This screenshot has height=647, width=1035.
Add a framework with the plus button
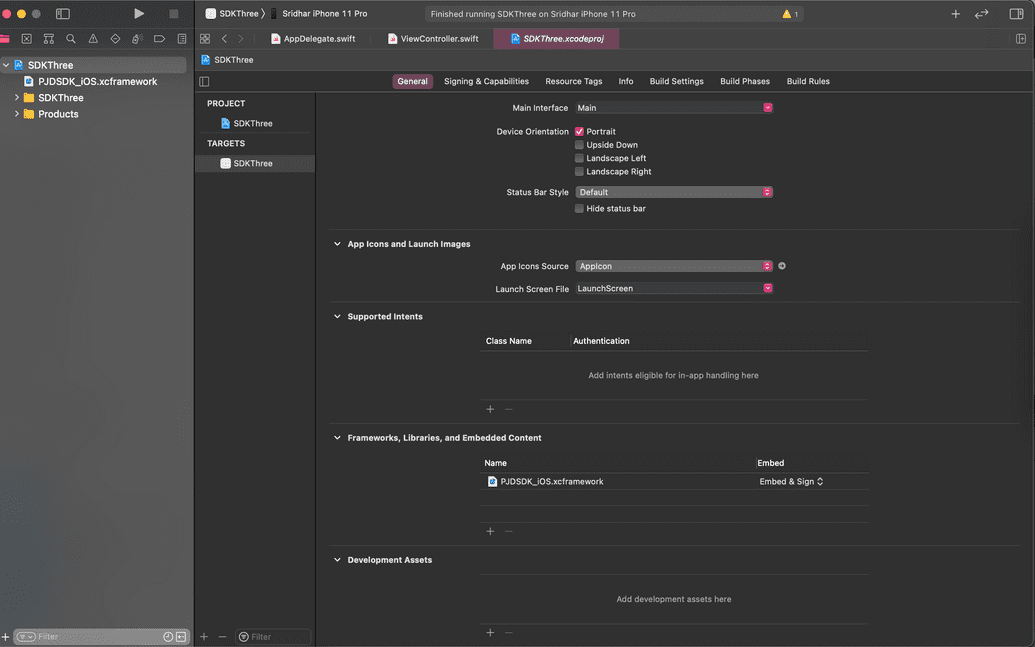(490, 531)
